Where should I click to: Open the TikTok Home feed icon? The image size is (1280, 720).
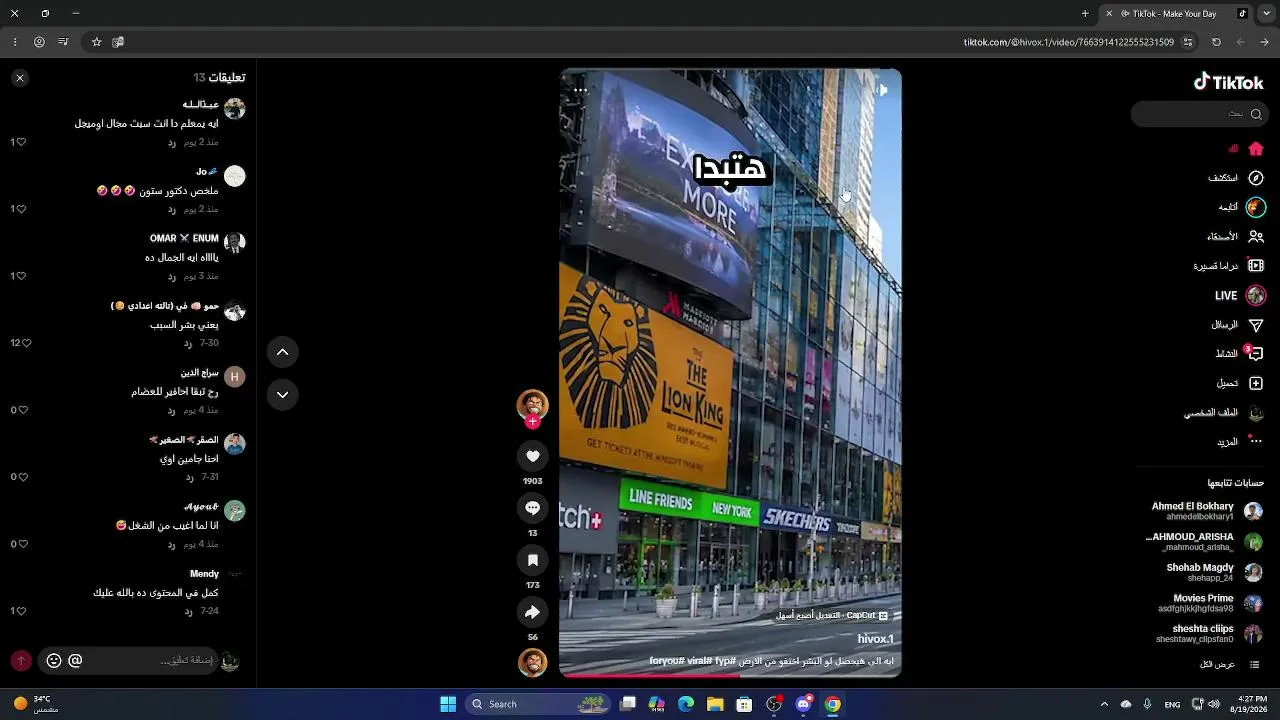coord(1256,149)
